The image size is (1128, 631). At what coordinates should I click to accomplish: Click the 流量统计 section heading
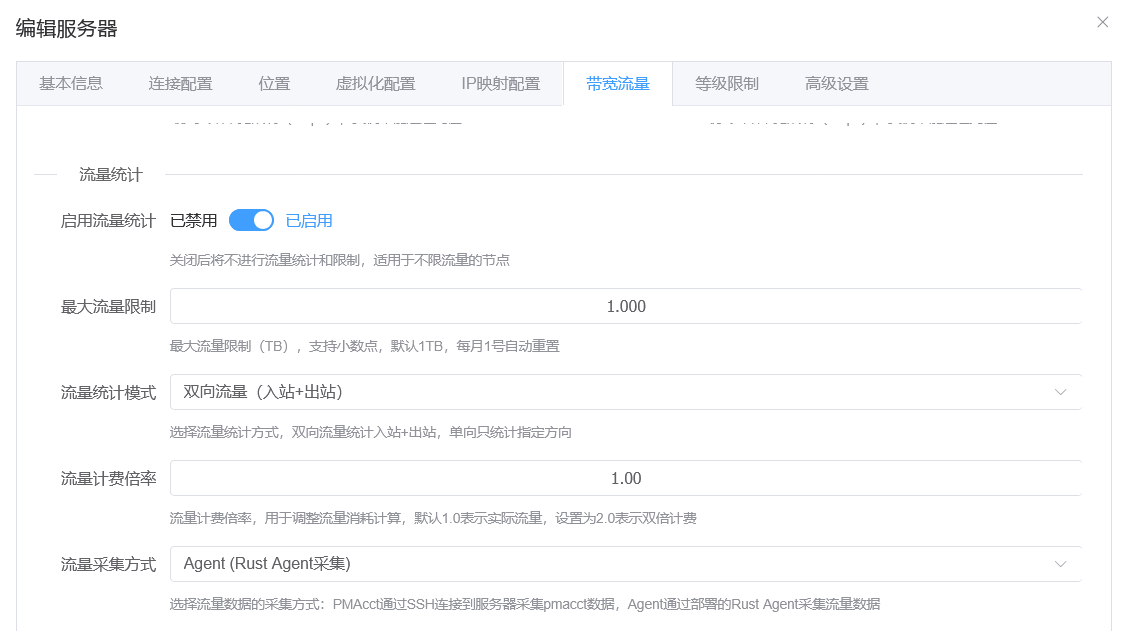111,175
